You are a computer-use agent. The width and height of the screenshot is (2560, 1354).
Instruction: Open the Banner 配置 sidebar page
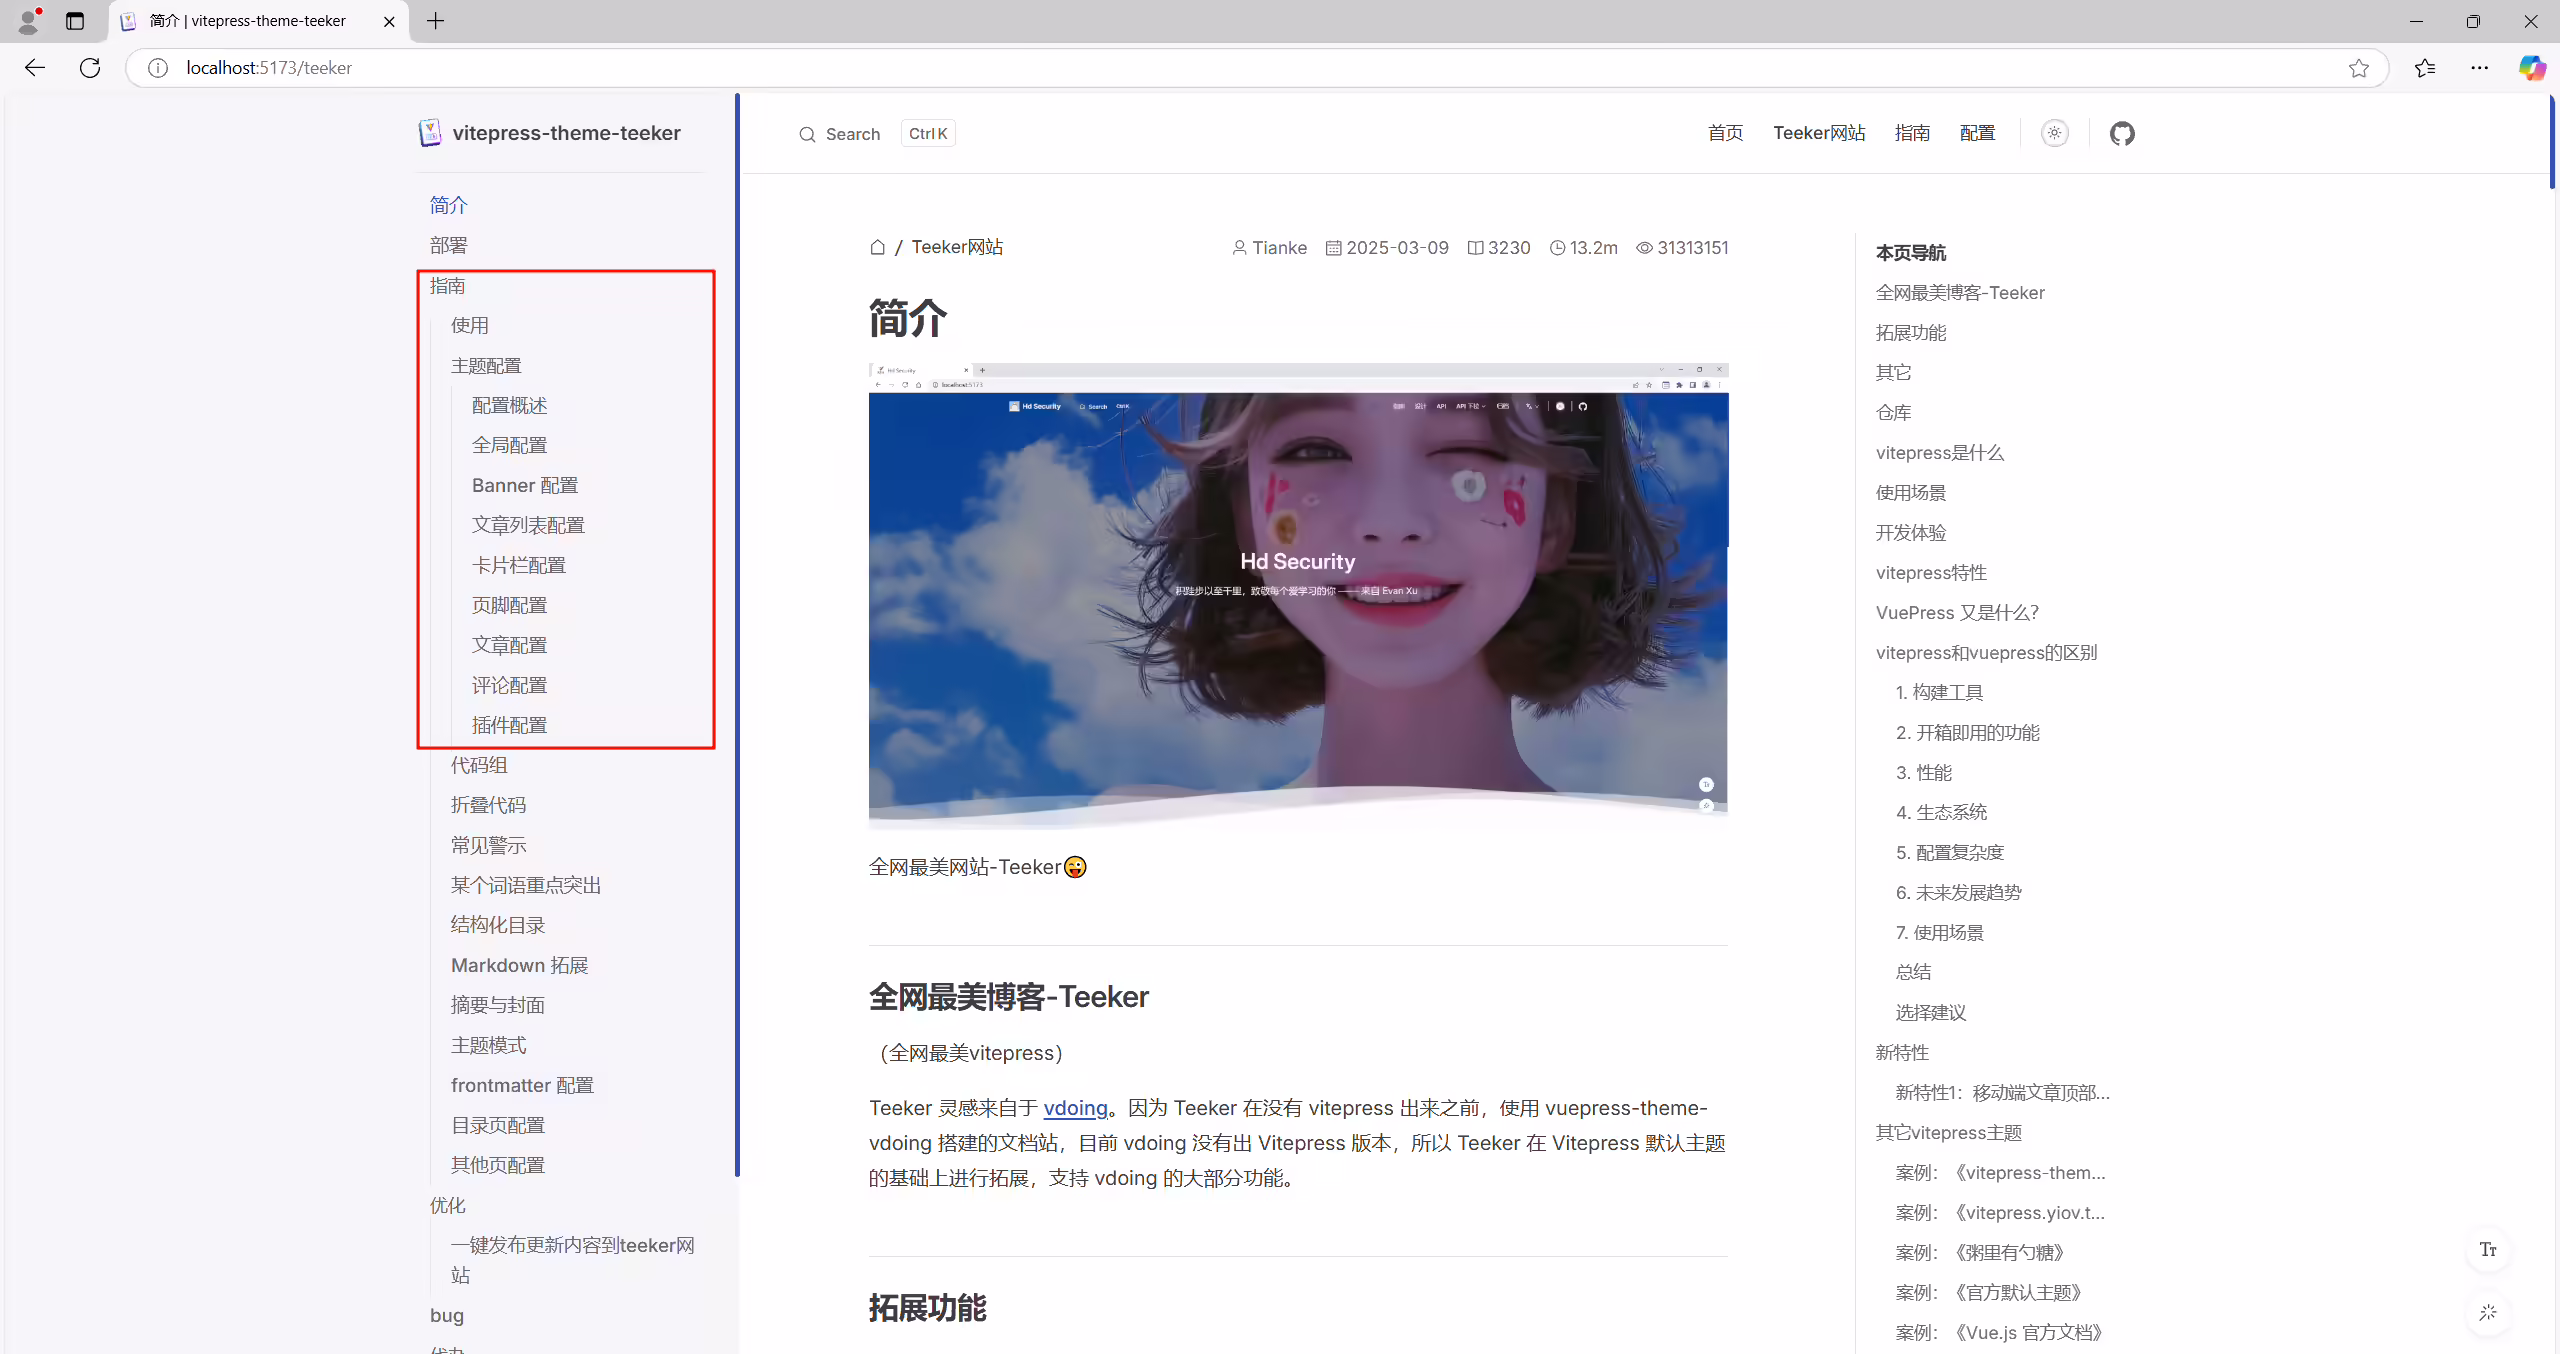point(525,486)
